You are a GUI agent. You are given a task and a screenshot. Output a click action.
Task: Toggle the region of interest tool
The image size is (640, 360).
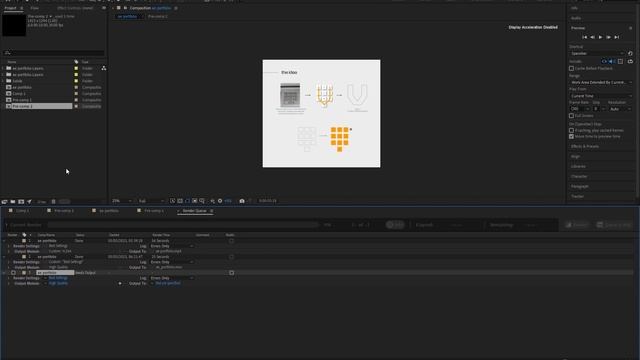tap(195, 201)
